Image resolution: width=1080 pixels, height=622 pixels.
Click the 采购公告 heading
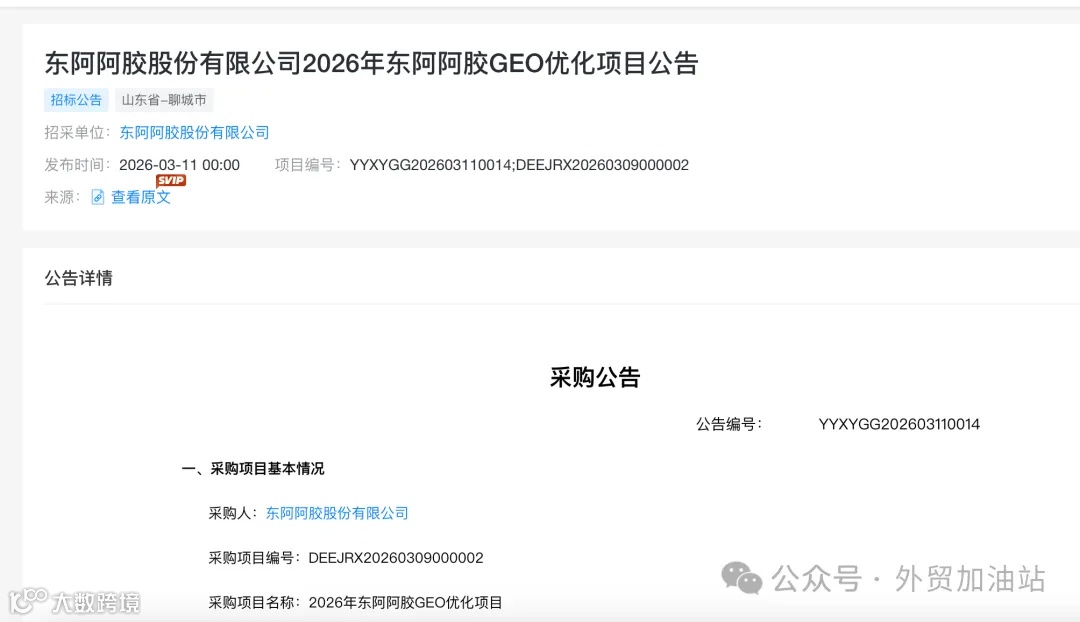[x=595, y=377]
